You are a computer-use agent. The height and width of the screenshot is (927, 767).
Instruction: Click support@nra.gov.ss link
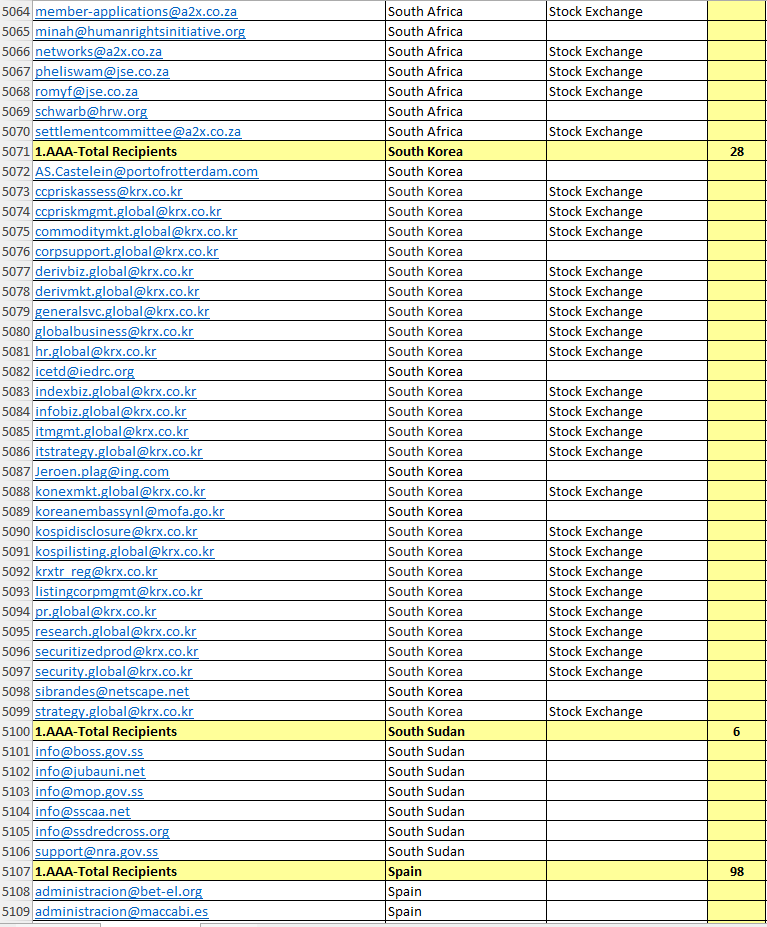(x=97, y=852)
